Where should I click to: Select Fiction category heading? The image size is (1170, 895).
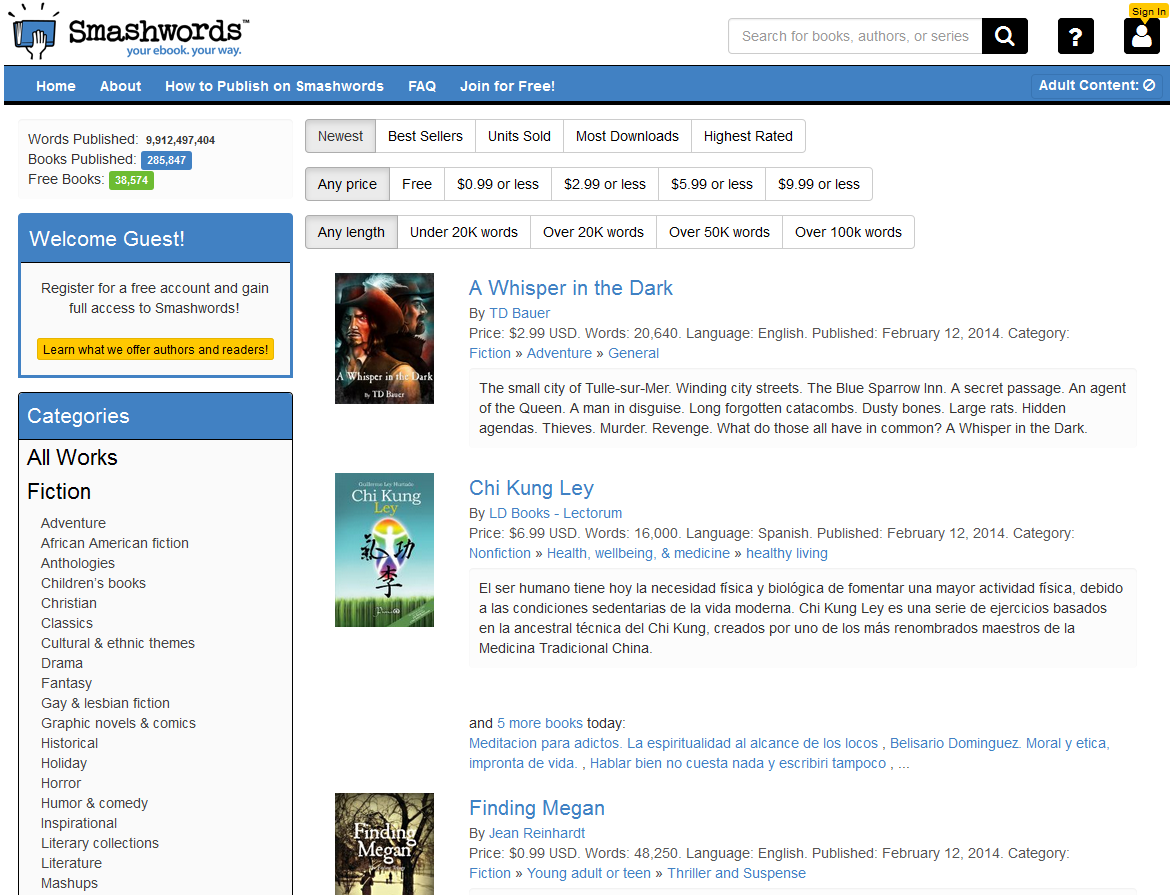(x=59, y=492)
